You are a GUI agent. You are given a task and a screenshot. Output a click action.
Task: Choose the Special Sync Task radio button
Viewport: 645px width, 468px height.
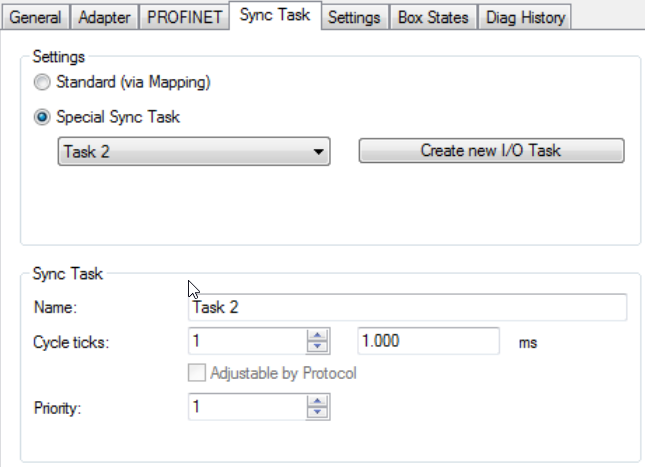point(42,117)
